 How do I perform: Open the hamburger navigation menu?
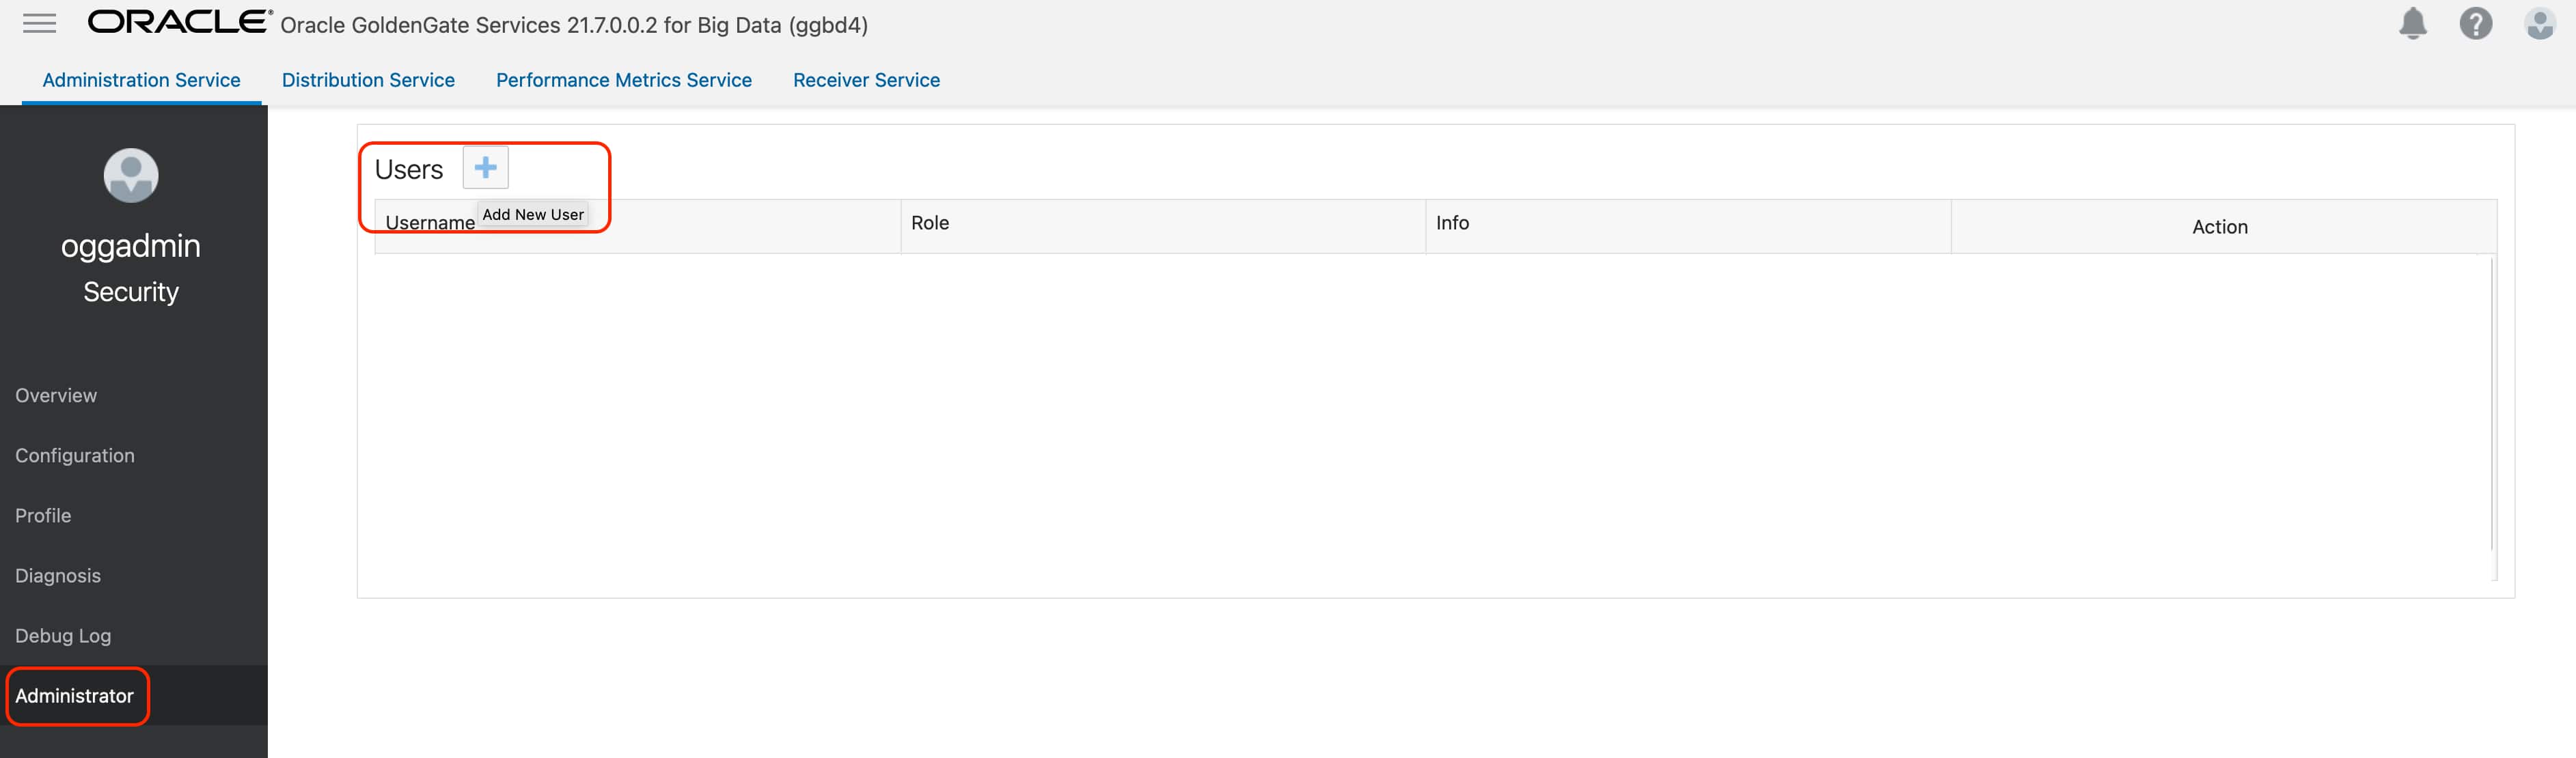pos(39,23)
